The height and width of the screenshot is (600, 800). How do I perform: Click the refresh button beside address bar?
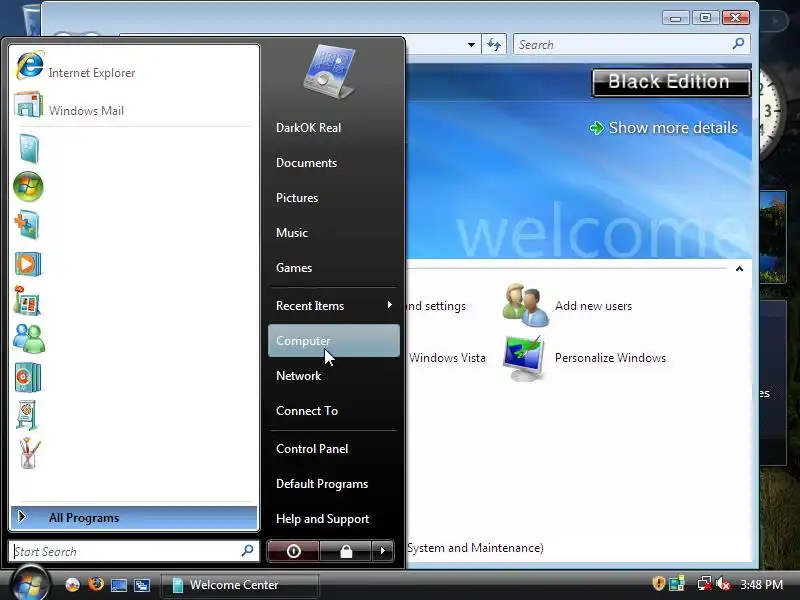click(494, 44)
